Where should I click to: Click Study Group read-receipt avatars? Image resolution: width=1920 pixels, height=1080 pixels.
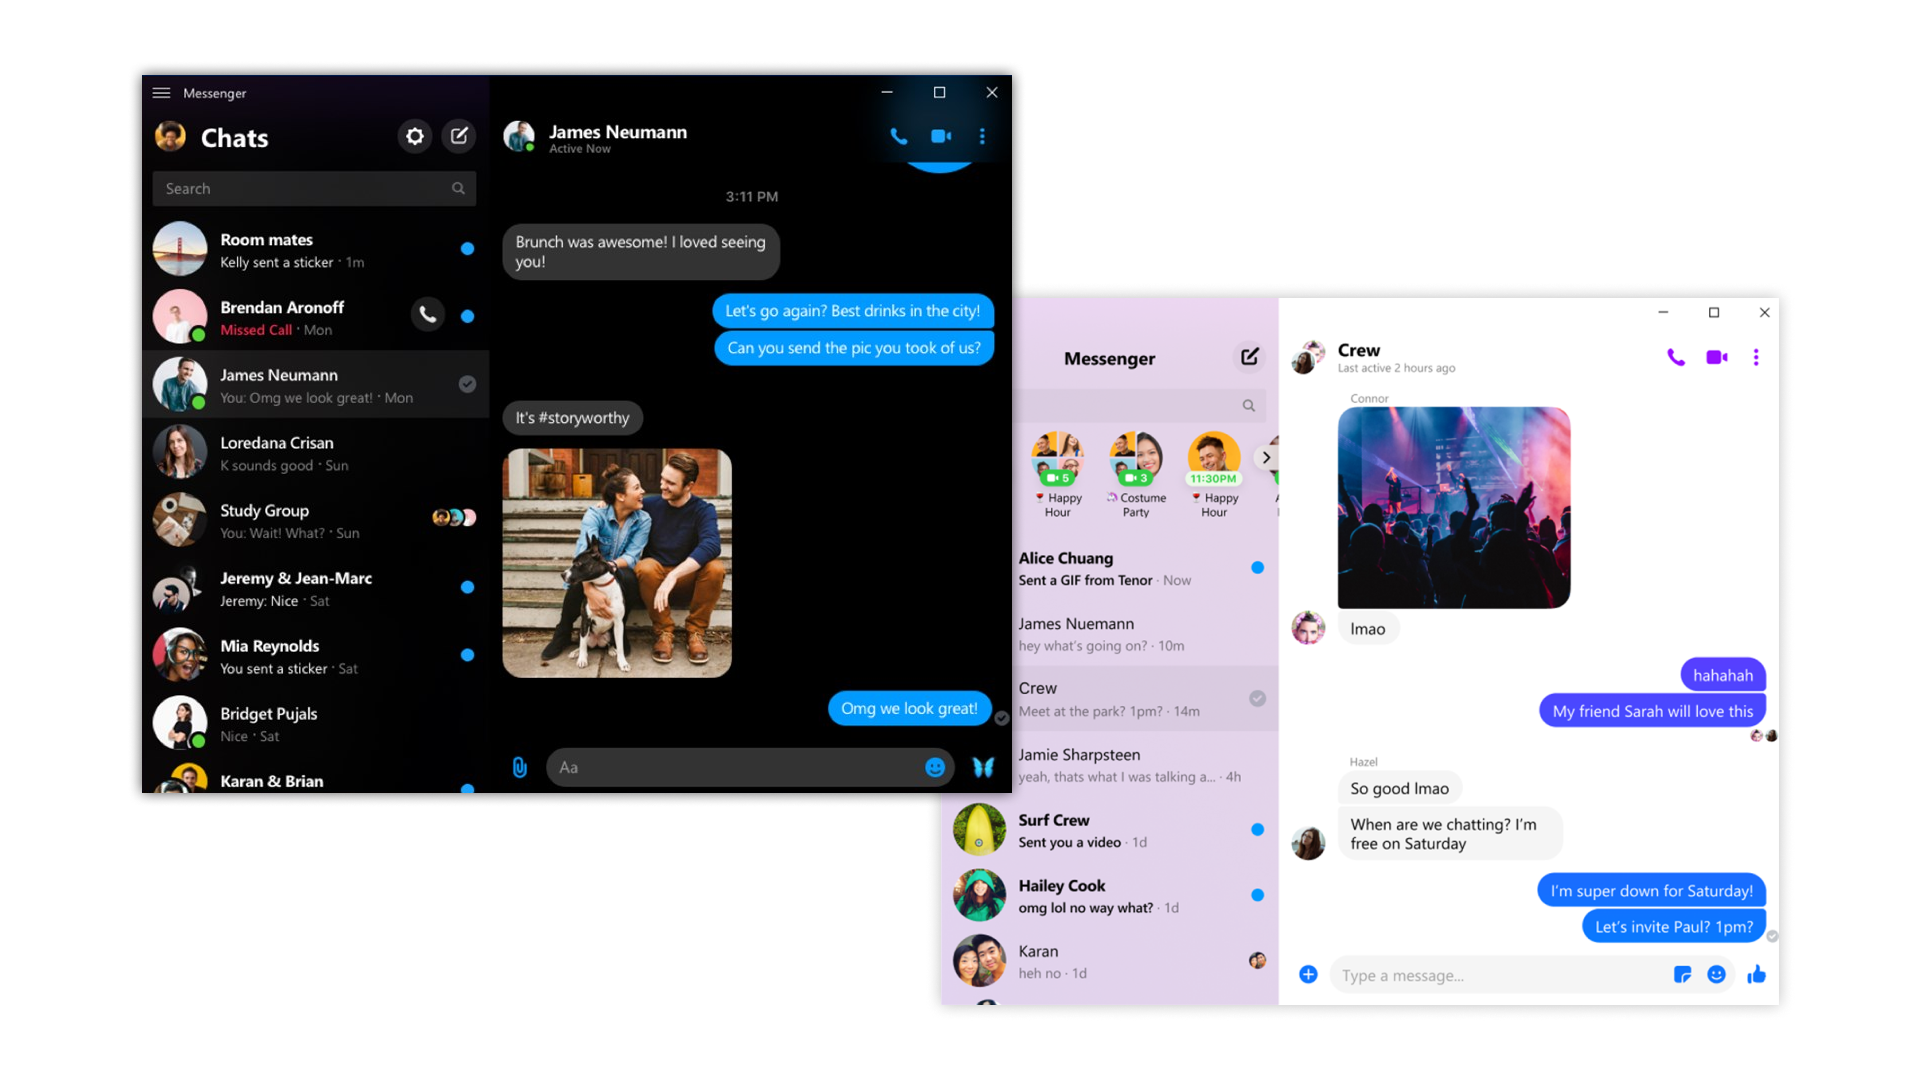point(454,517)
